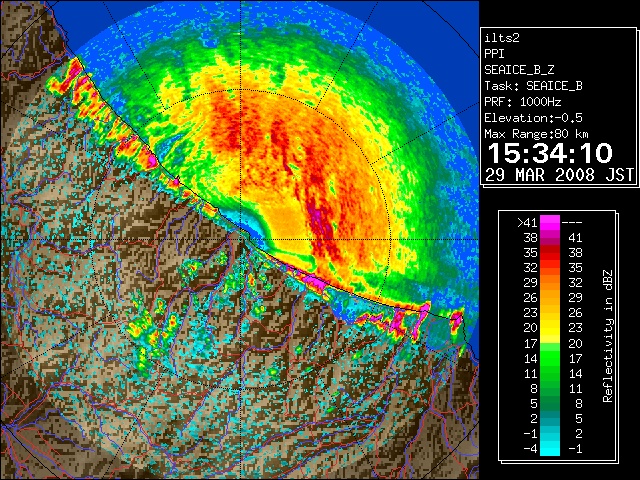Click the 15:34:10 timestamp
The height and width of the screenshot is (480, 640).
[x=550, y=153]
